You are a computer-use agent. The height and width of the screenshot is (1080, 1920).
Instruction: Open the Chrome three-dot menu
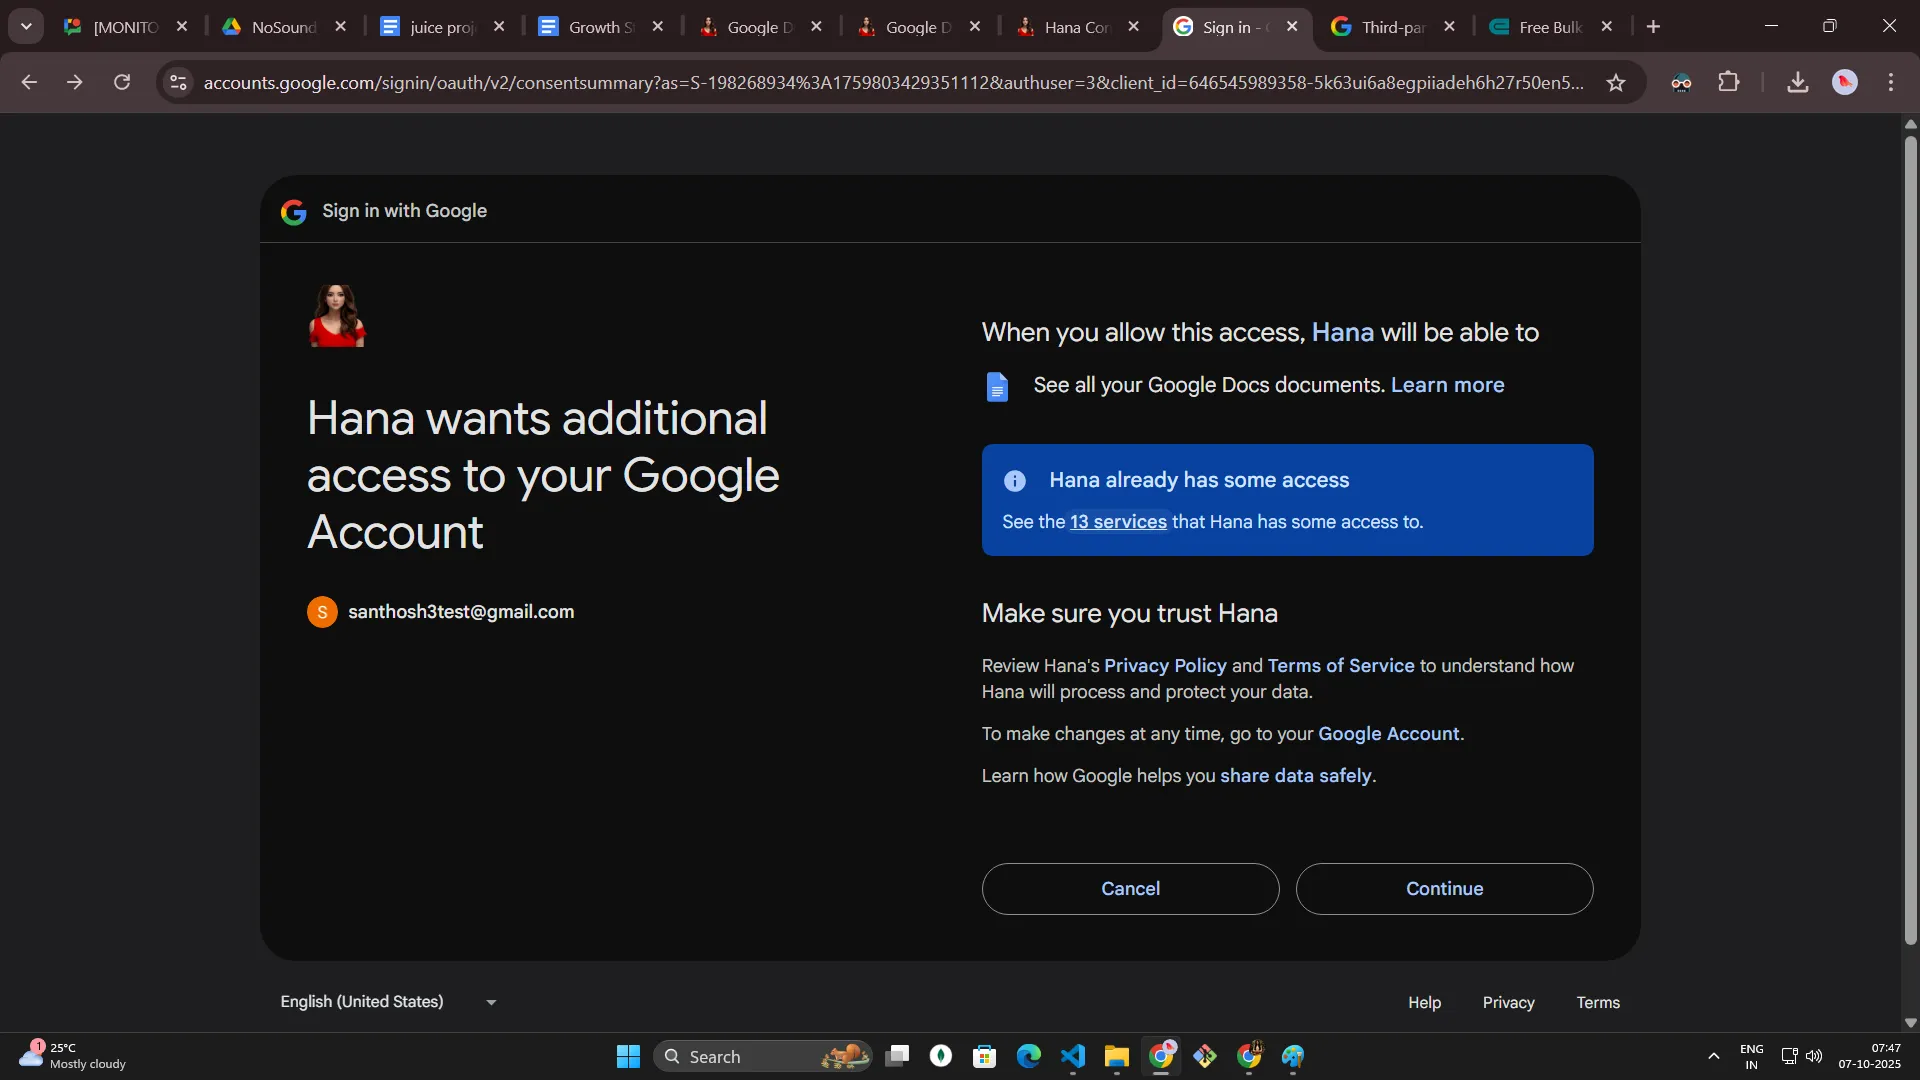click(x=1890, y=82)
